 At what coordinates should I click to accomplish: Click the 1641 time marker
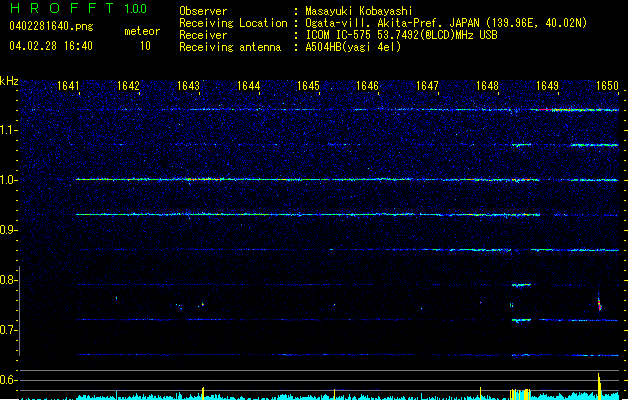pos(69,87)
